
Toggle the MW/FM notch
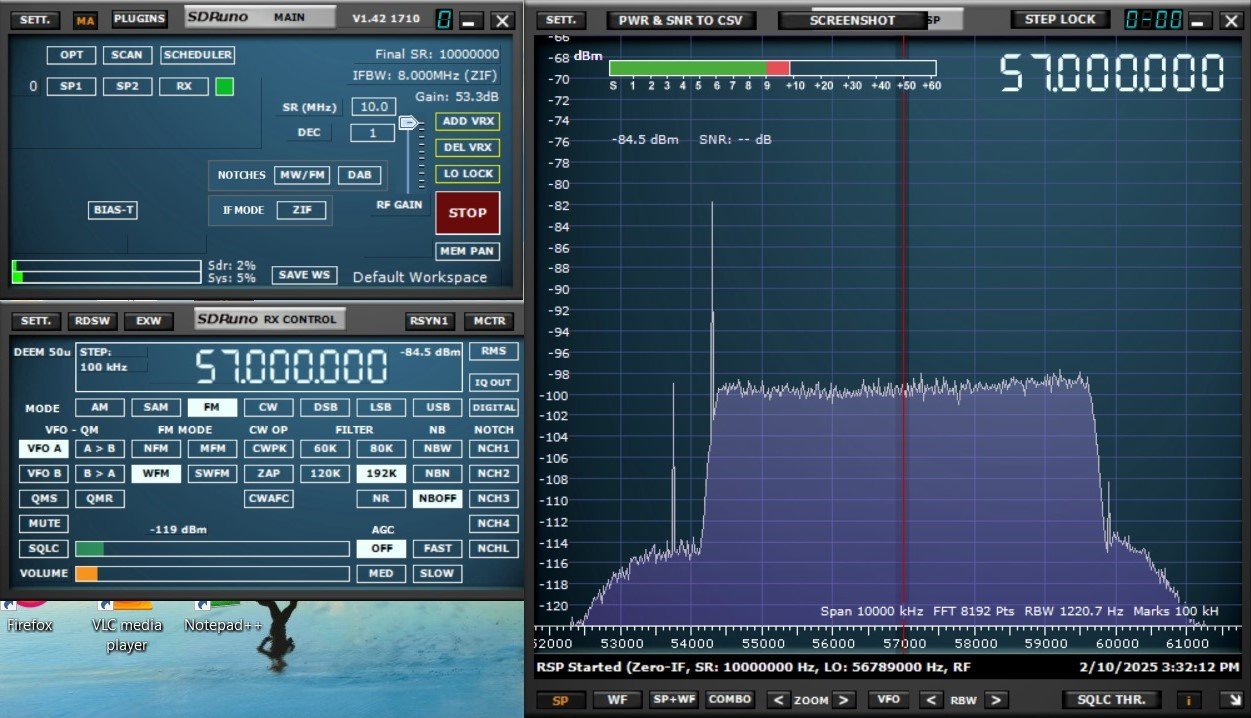(301, 175)
